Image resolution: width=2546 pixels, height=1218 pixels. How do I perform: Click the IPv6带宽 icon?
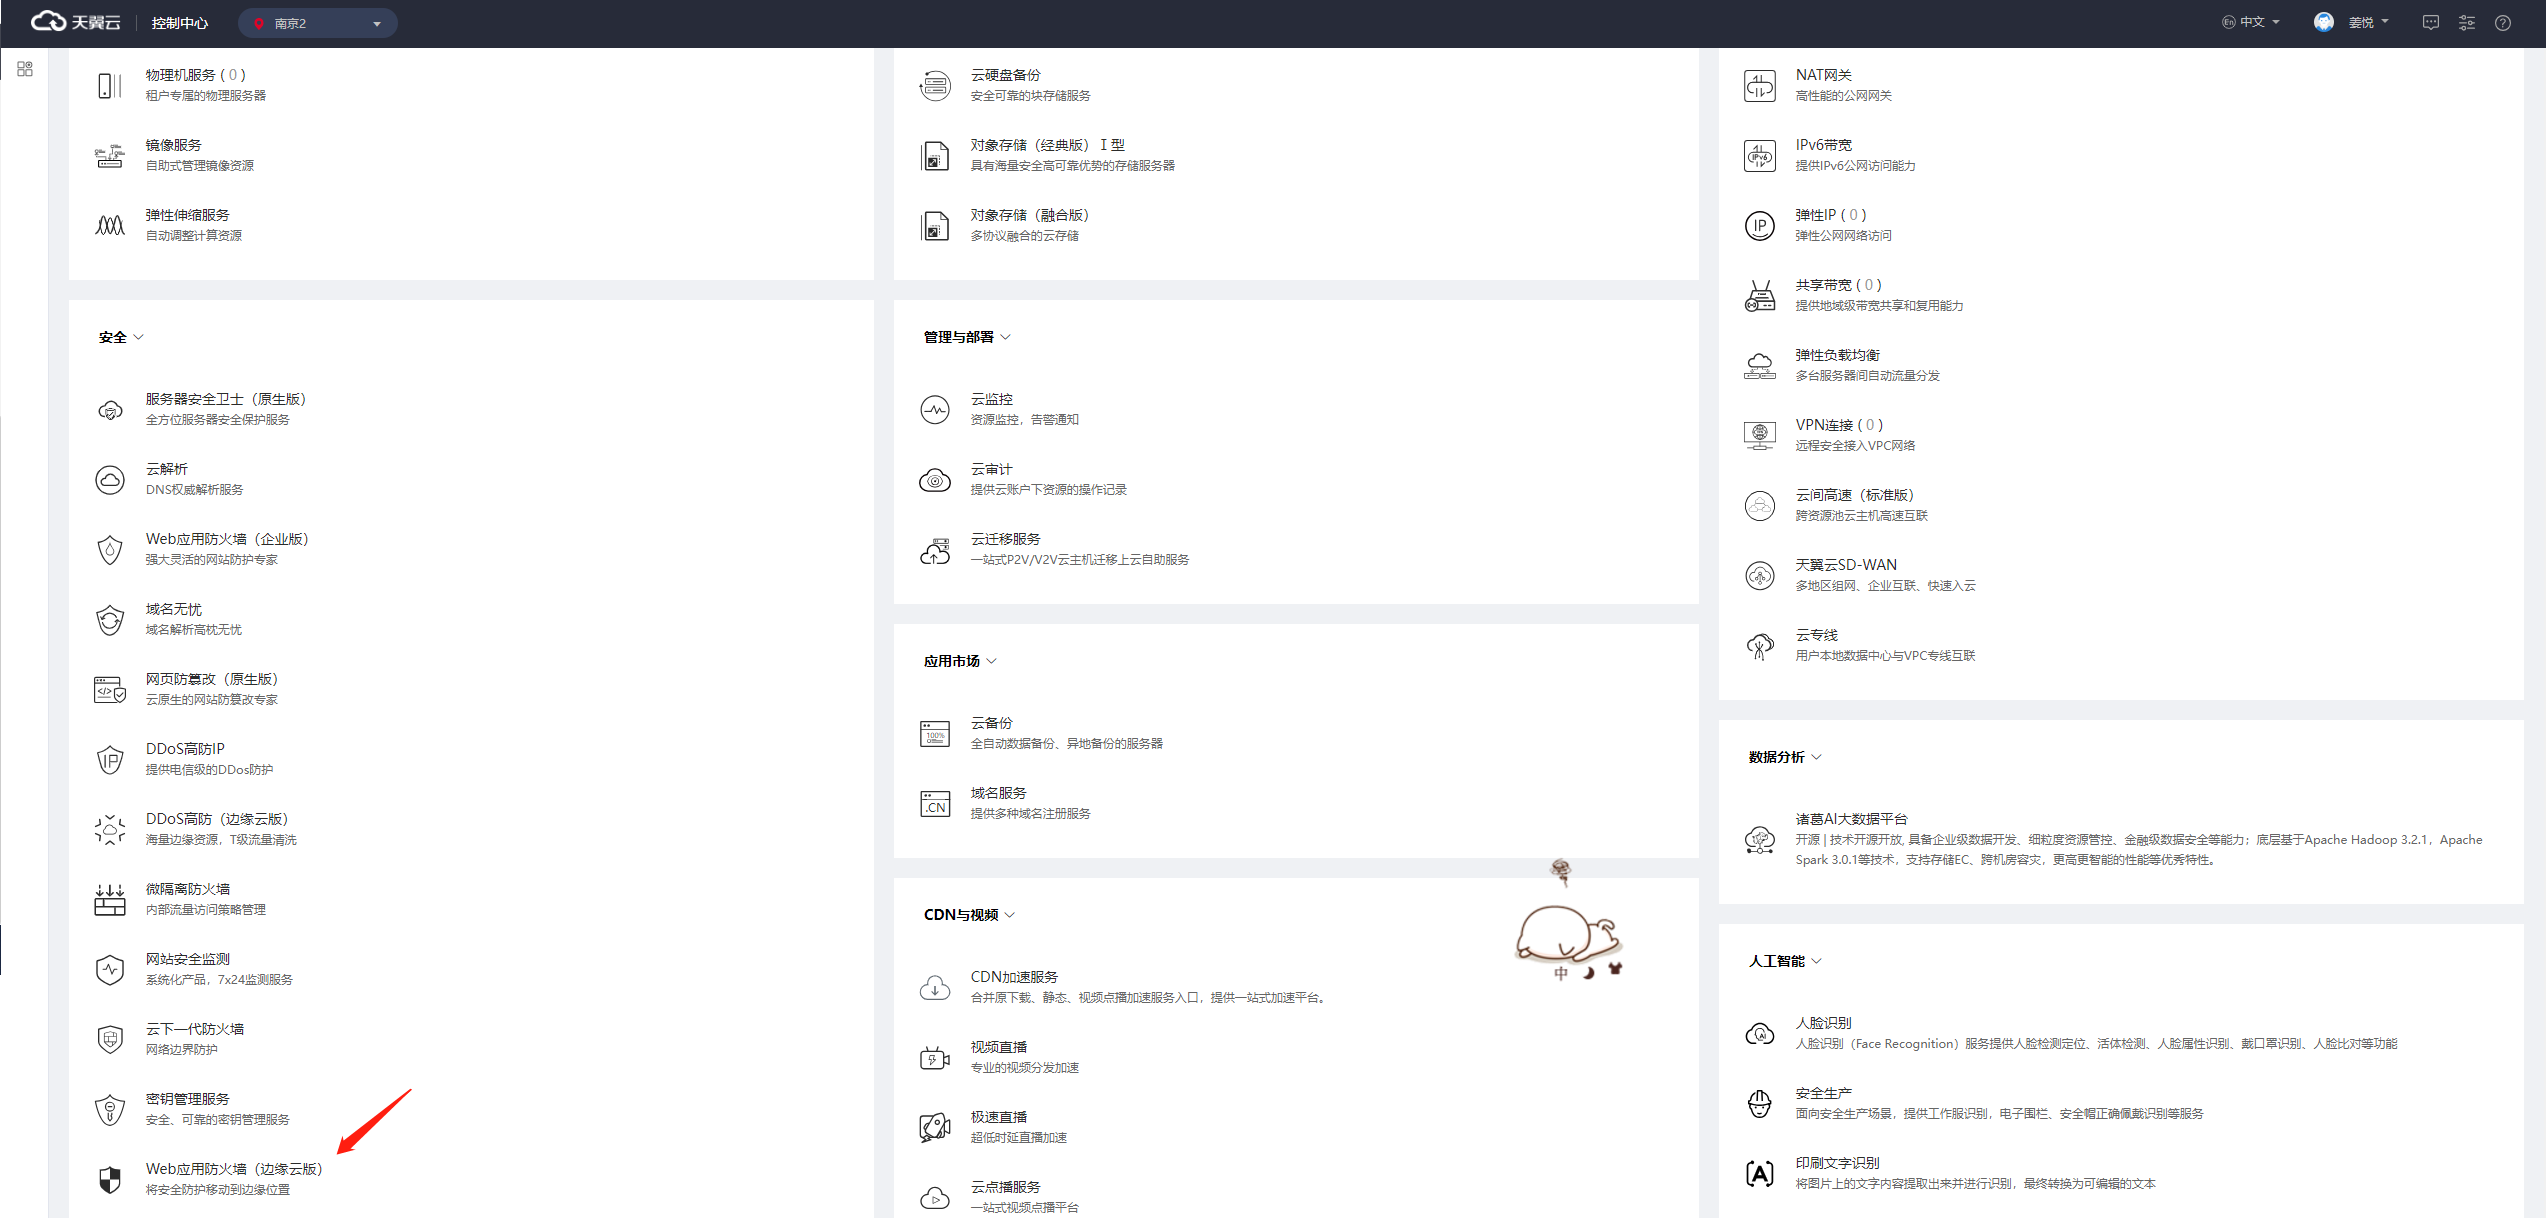[1760, 155]
